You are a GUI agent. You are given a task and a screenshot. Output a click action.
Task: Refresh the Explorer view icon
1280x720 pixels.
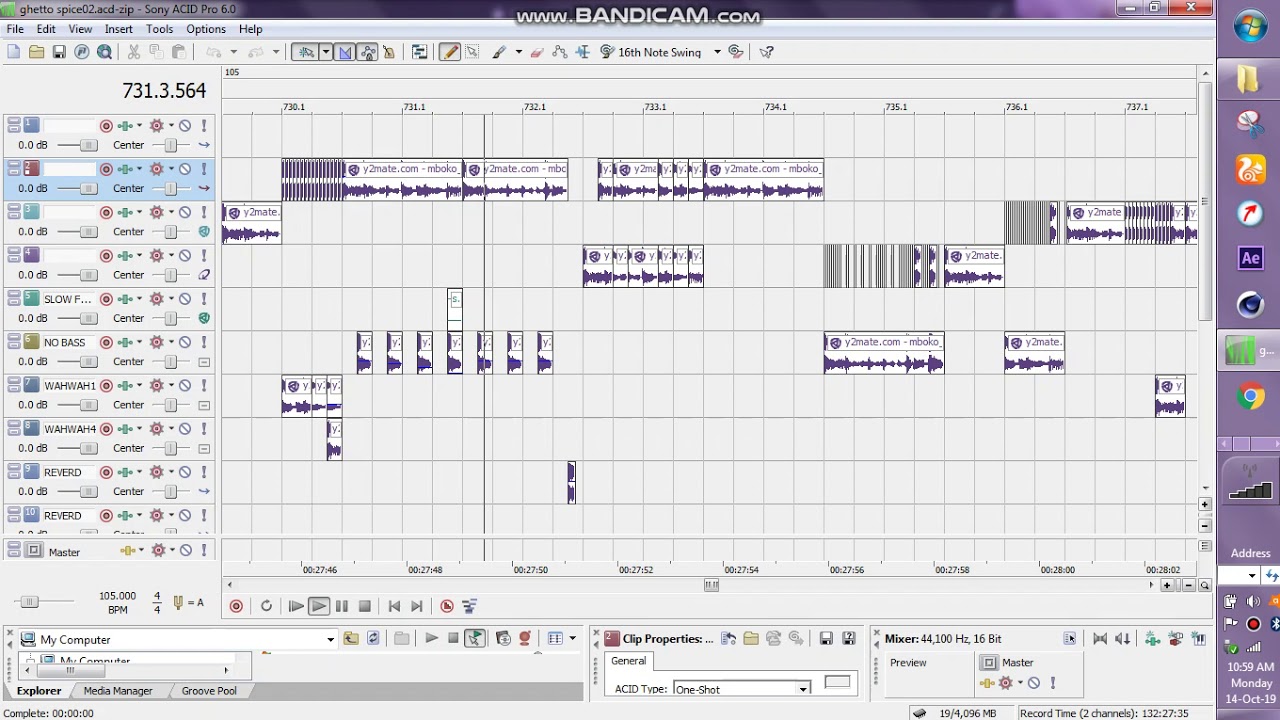point(373,638)
